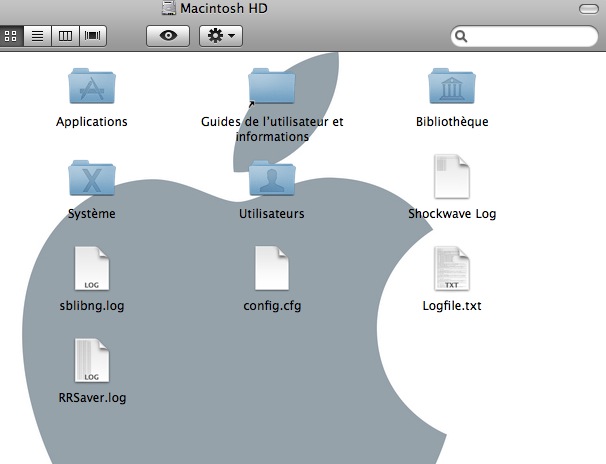Click the "Utilisateurs" label
The image size is (606, 464).
(x=272, y=214)
